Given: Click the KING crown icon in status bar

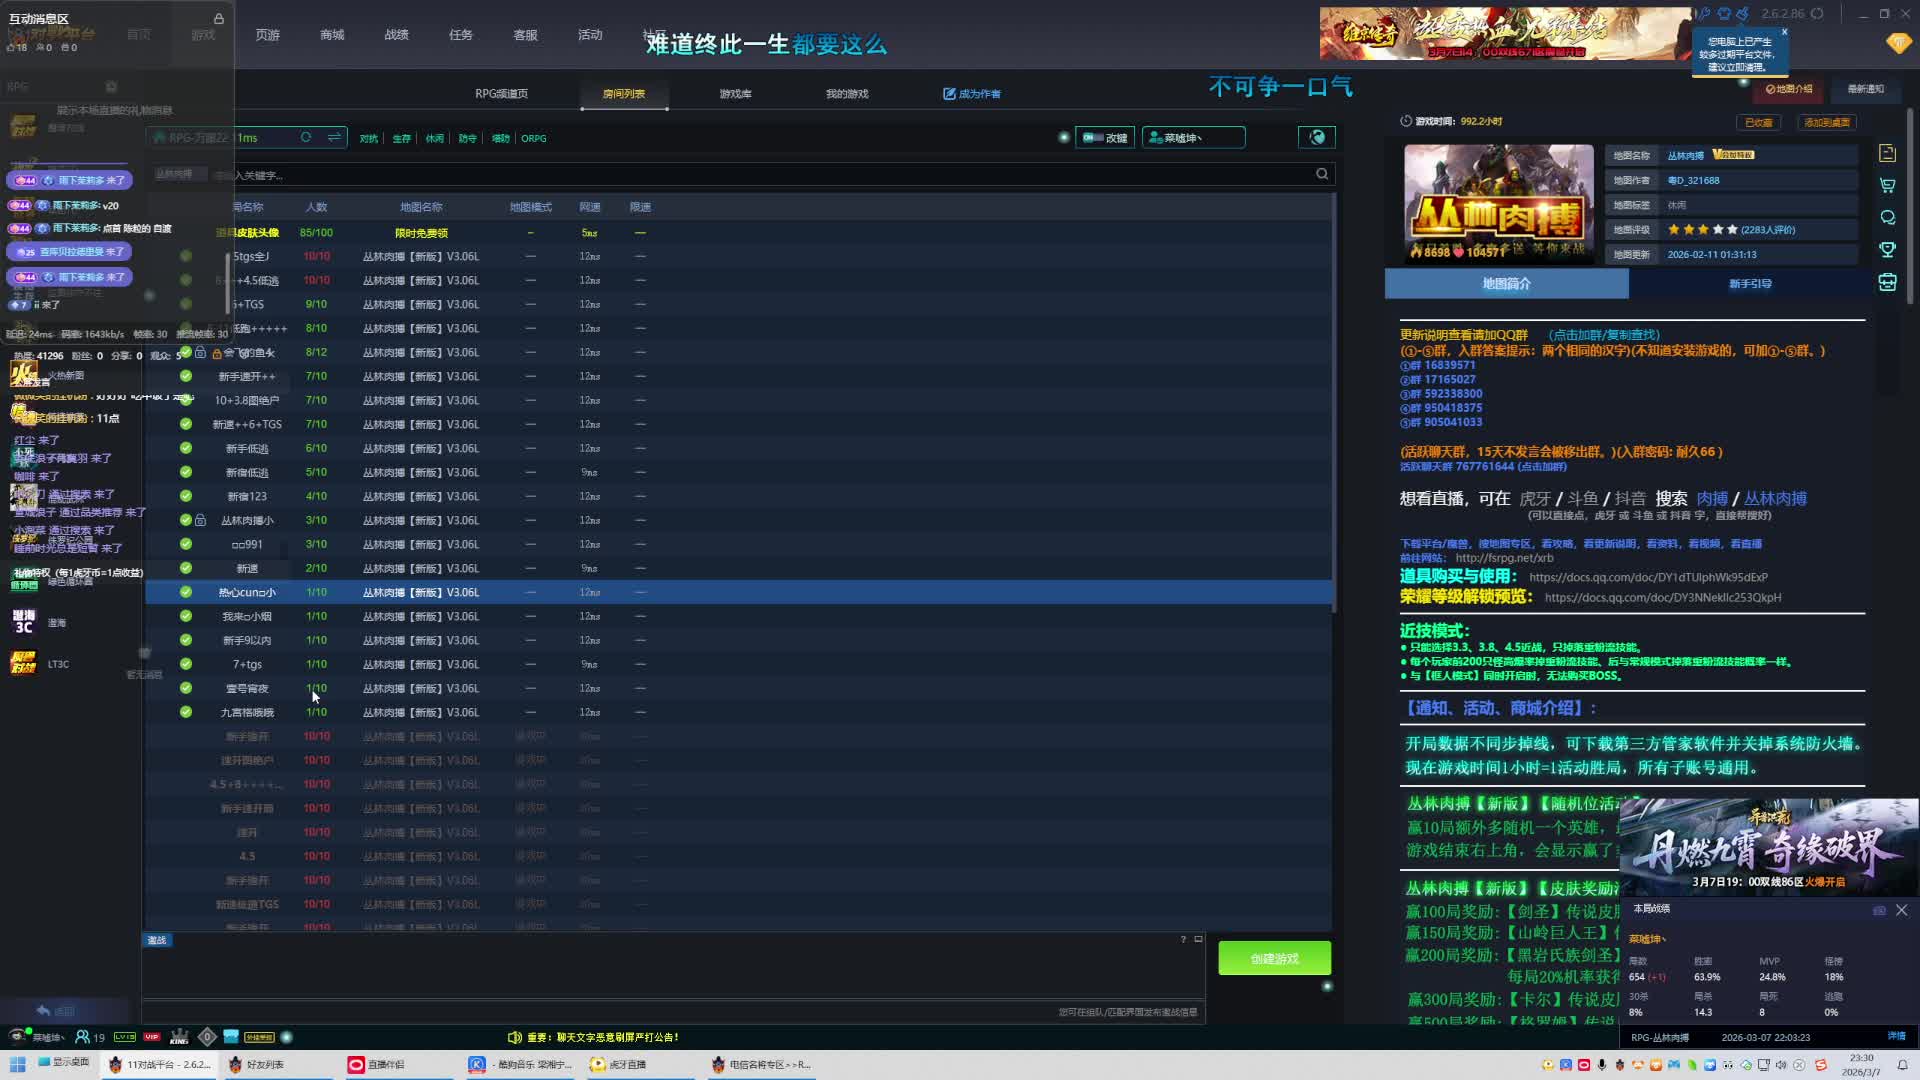Looking at the screenshot, I should (180, 1037).
